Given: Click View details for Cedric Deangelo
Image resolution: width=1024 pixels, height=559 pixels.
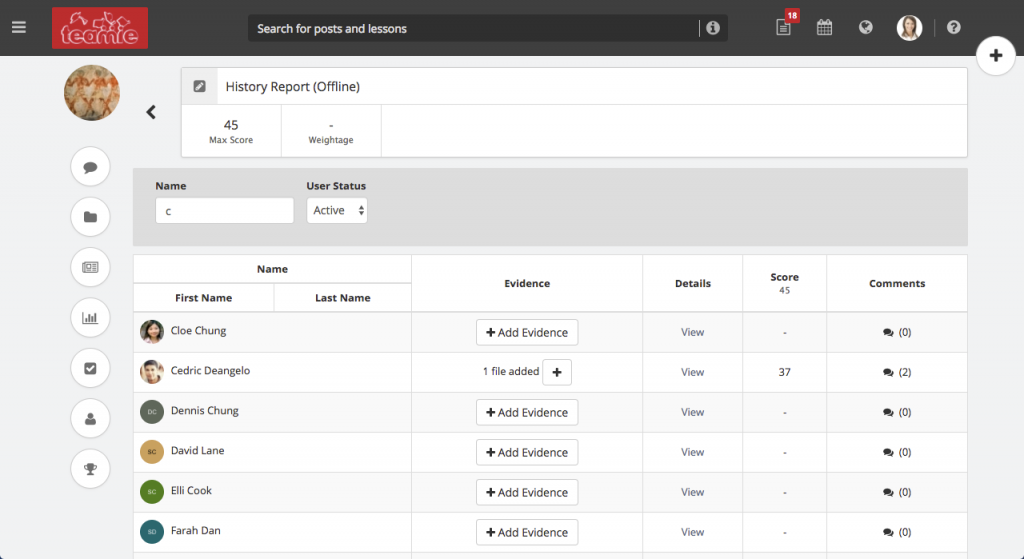Looking at the screenshot, I should coord(692,372).
